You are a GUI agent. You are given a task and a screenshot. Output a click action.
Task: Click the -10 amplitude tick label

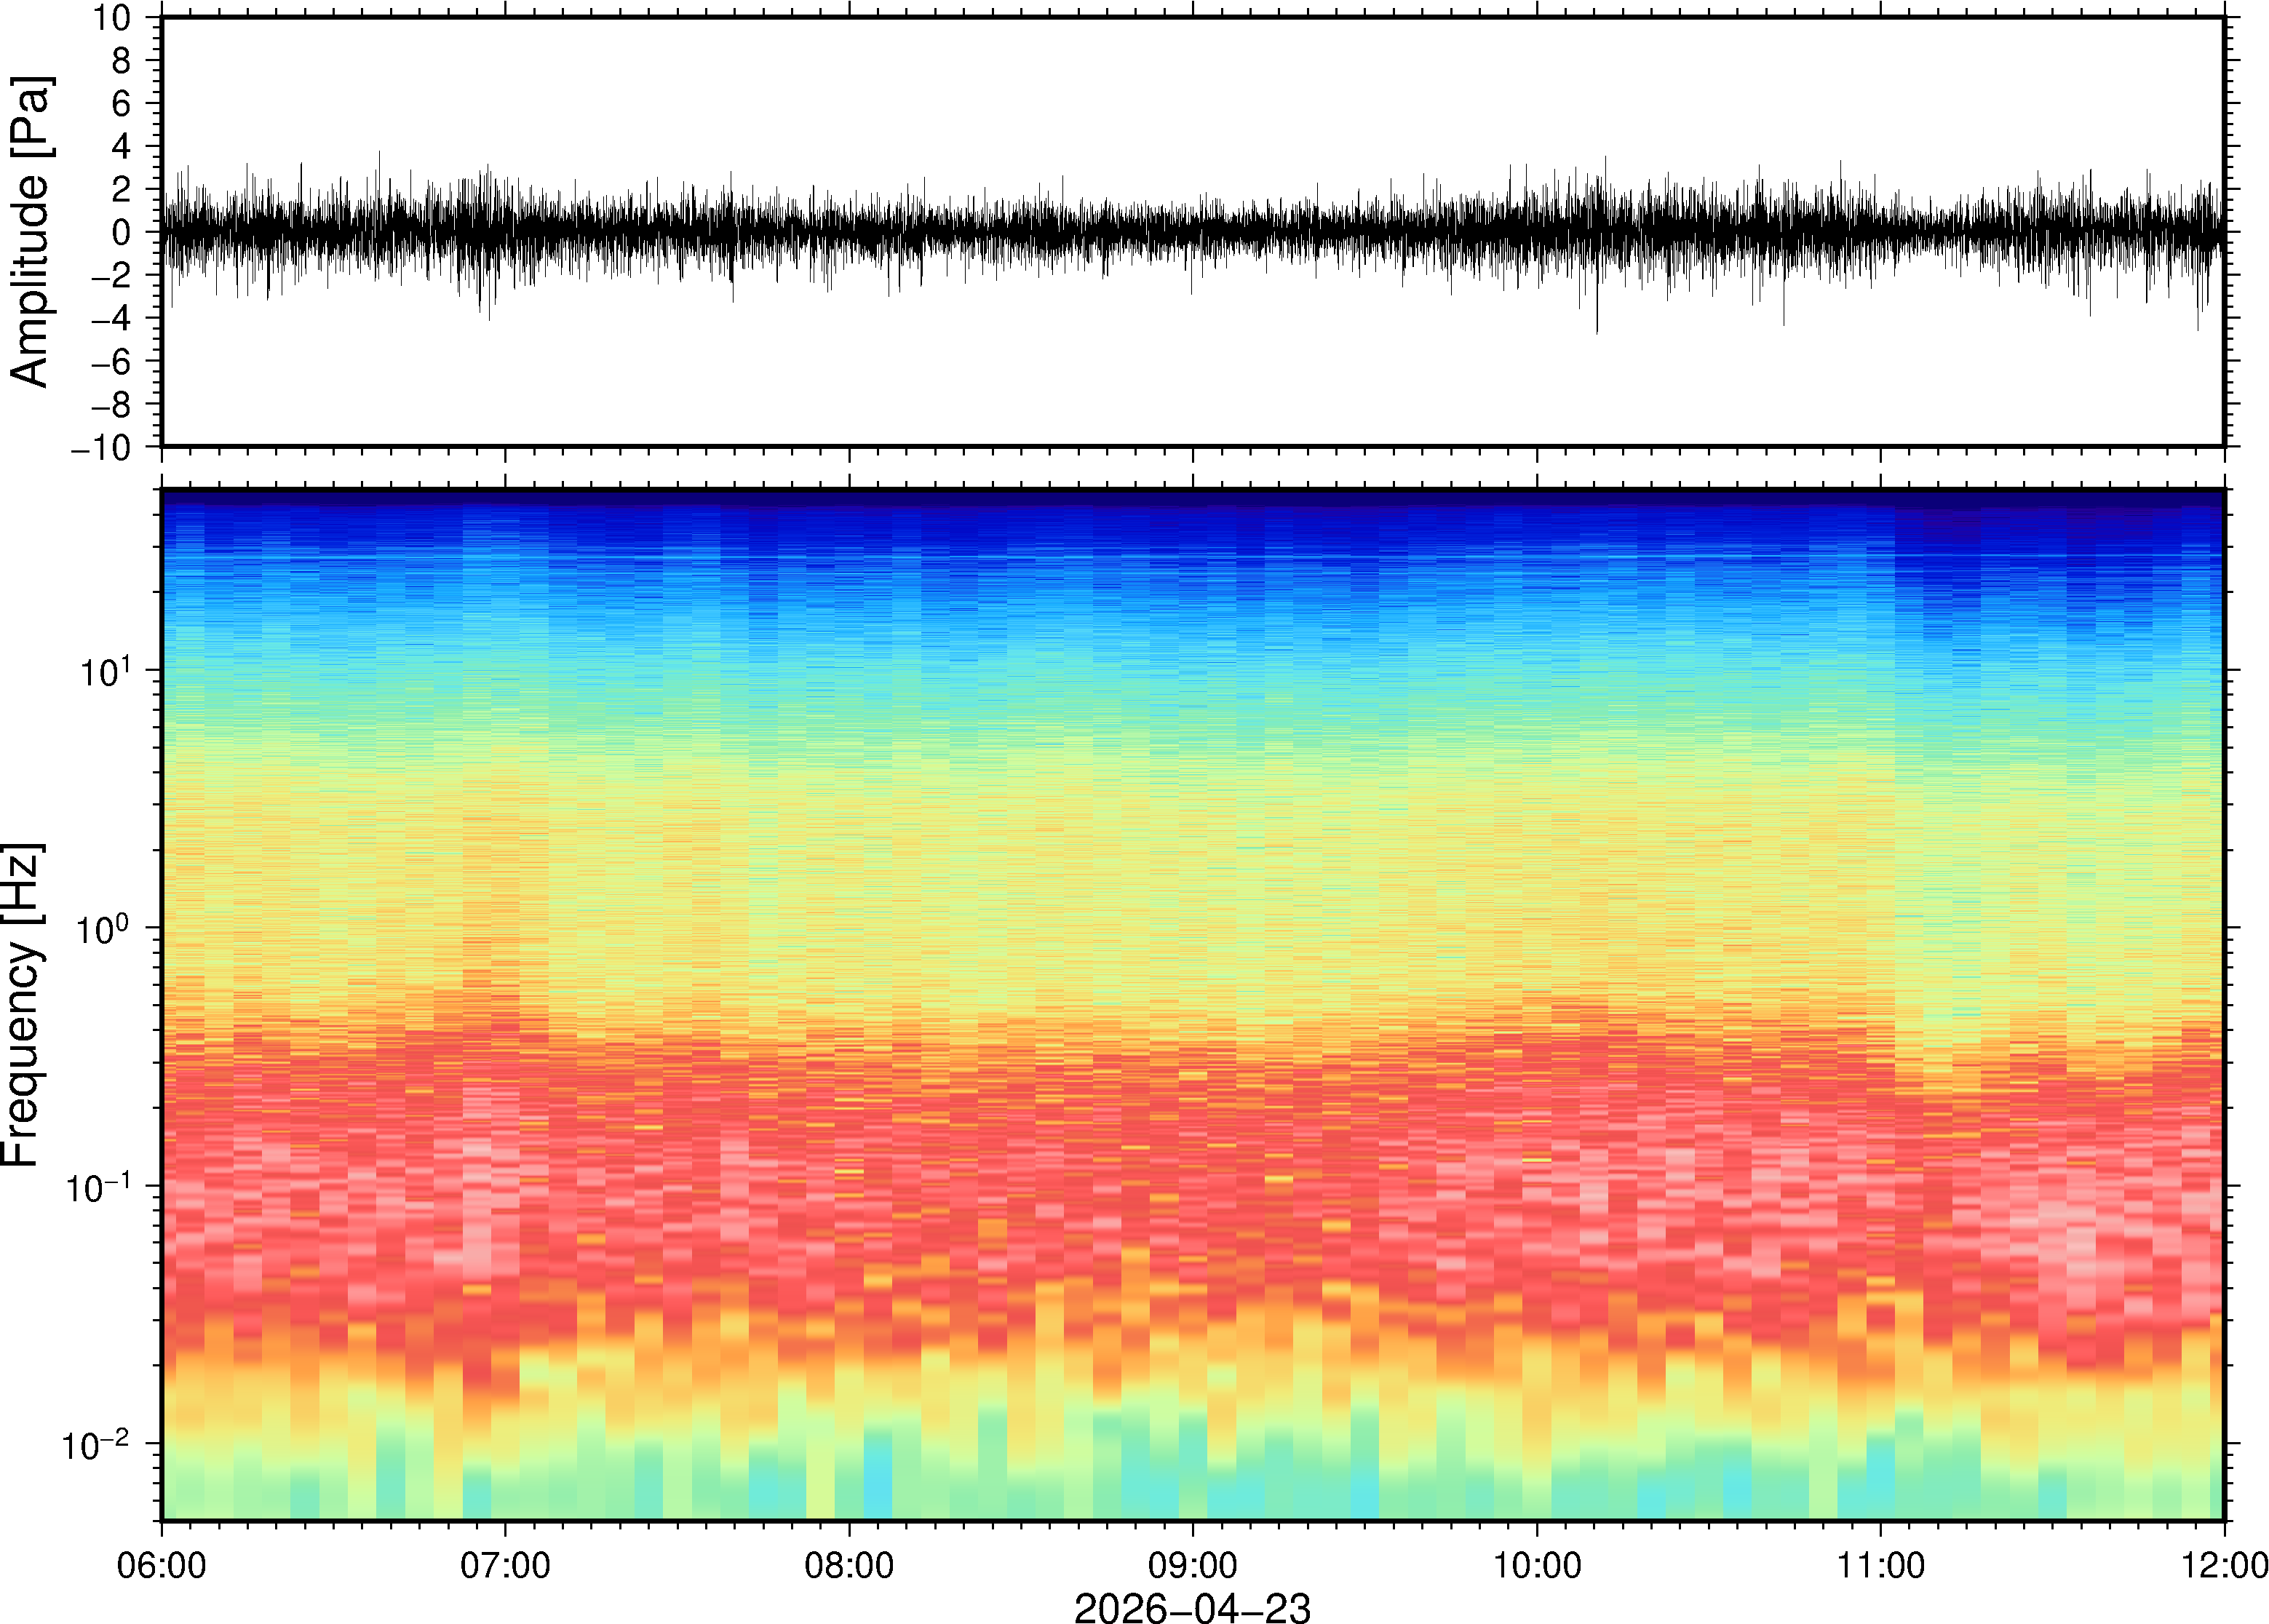[x=101, y=448]
